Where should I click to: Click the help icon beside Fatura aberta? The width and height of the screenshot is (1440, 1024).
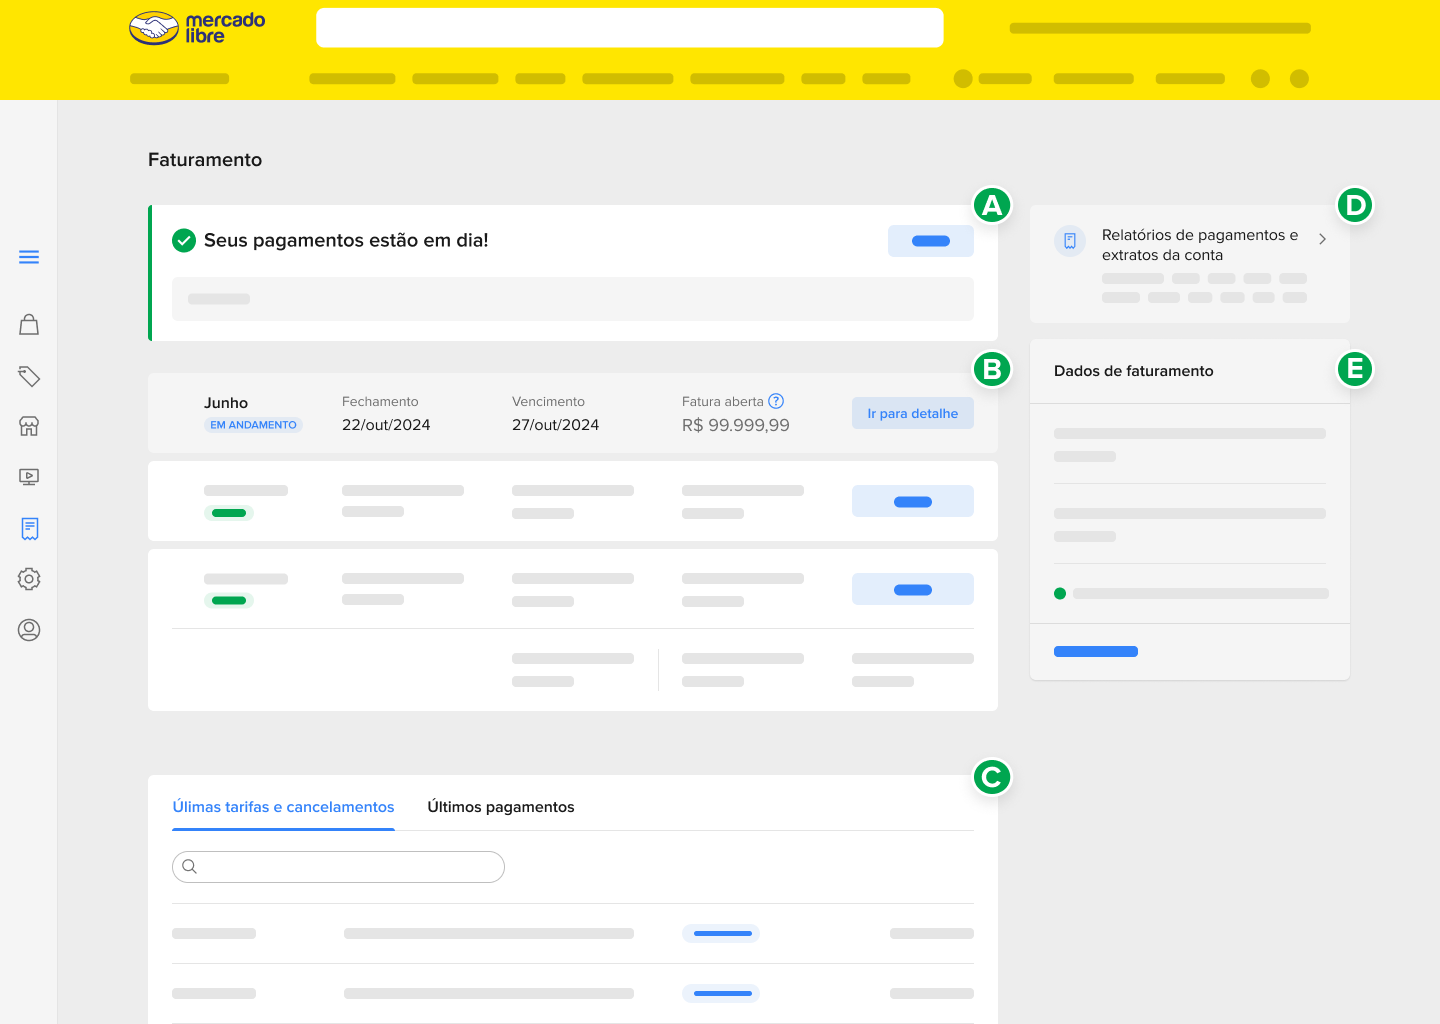click(x=776, y=401)
